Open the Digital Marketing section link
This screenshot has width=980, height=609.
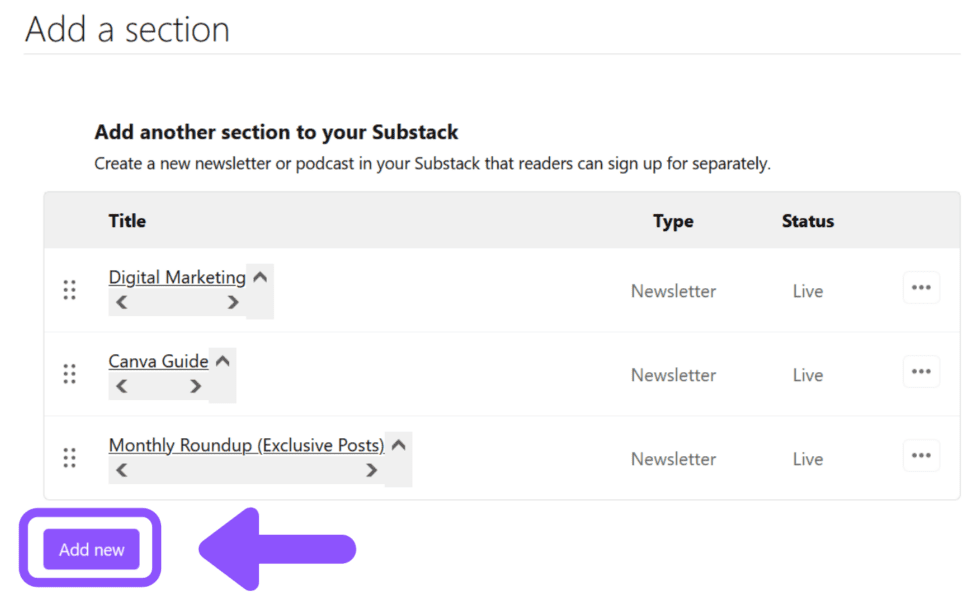tap(177, 277)
